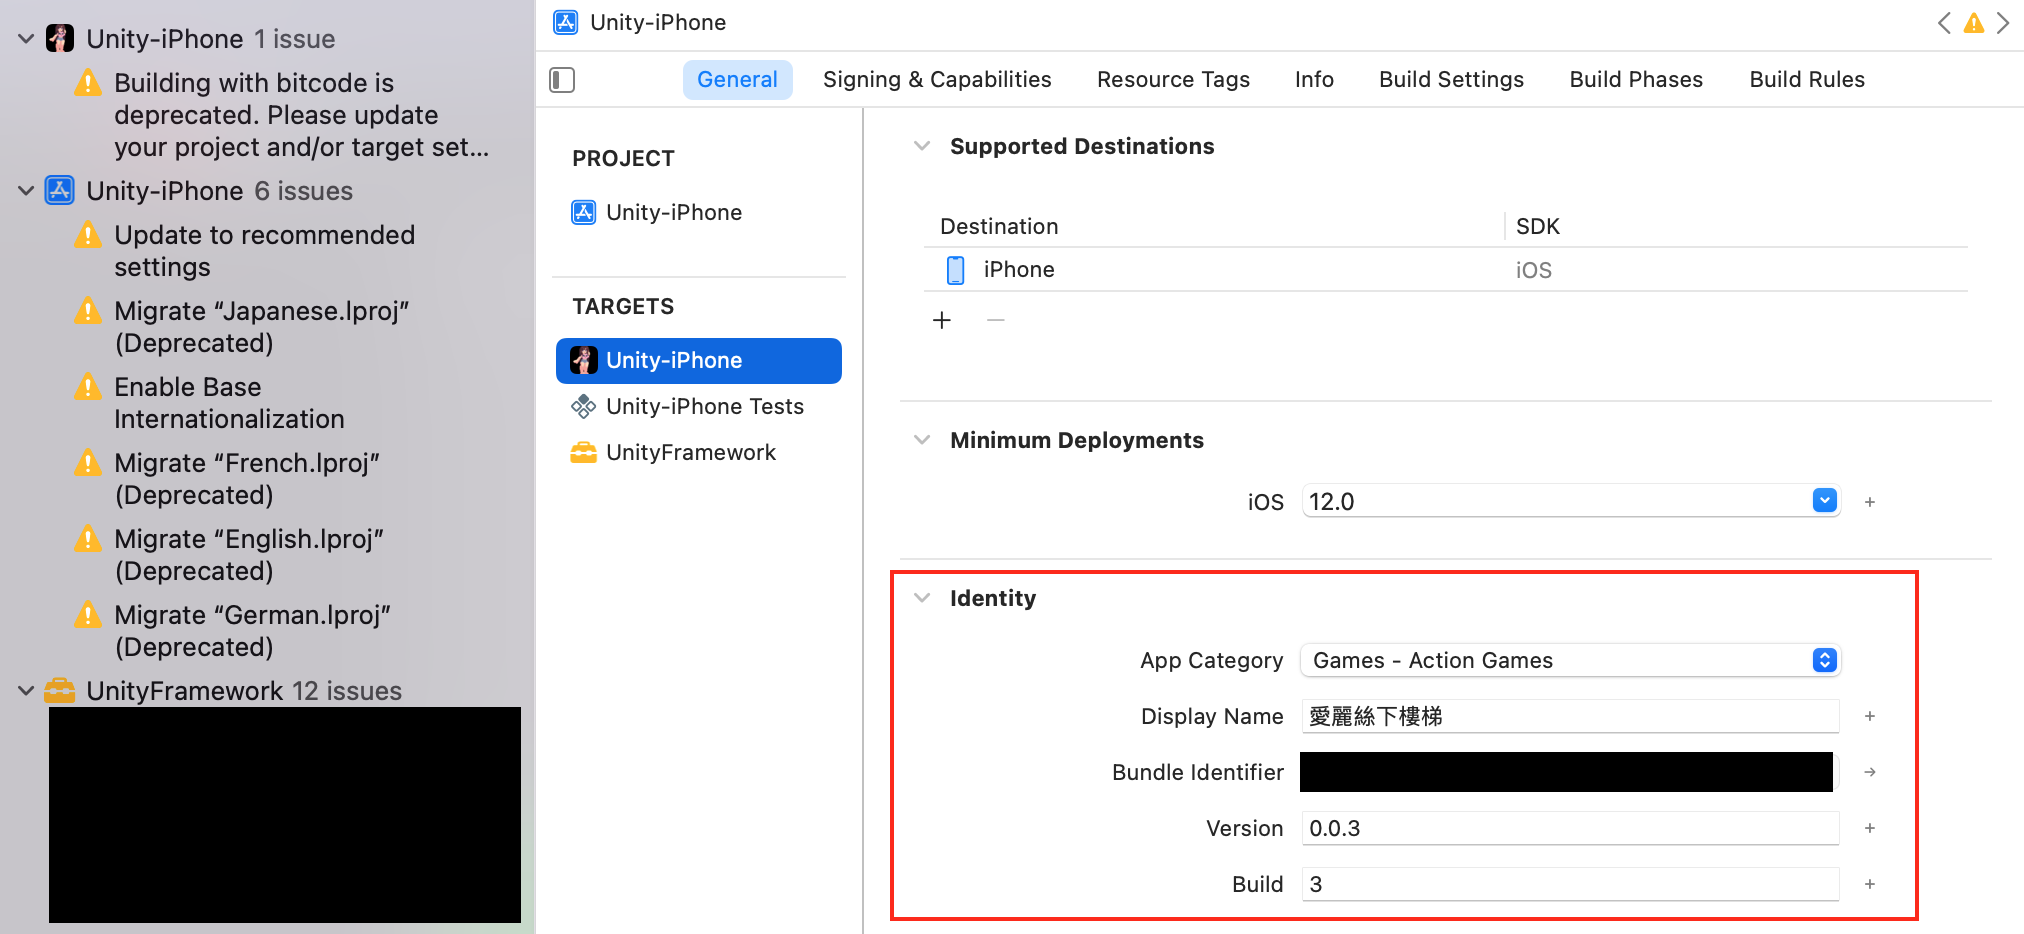Switch to the General tab
The height and width of the screenshot is (934, 2024).
pyautogui.click(x=737, y=80)
